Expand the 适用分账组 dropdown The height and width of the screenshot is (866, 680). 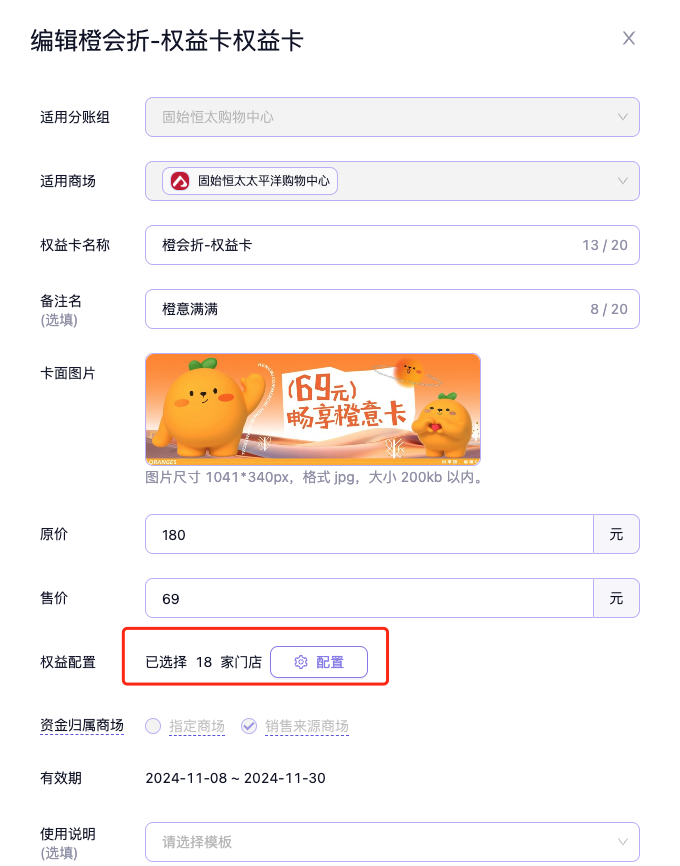pos(622,117)
